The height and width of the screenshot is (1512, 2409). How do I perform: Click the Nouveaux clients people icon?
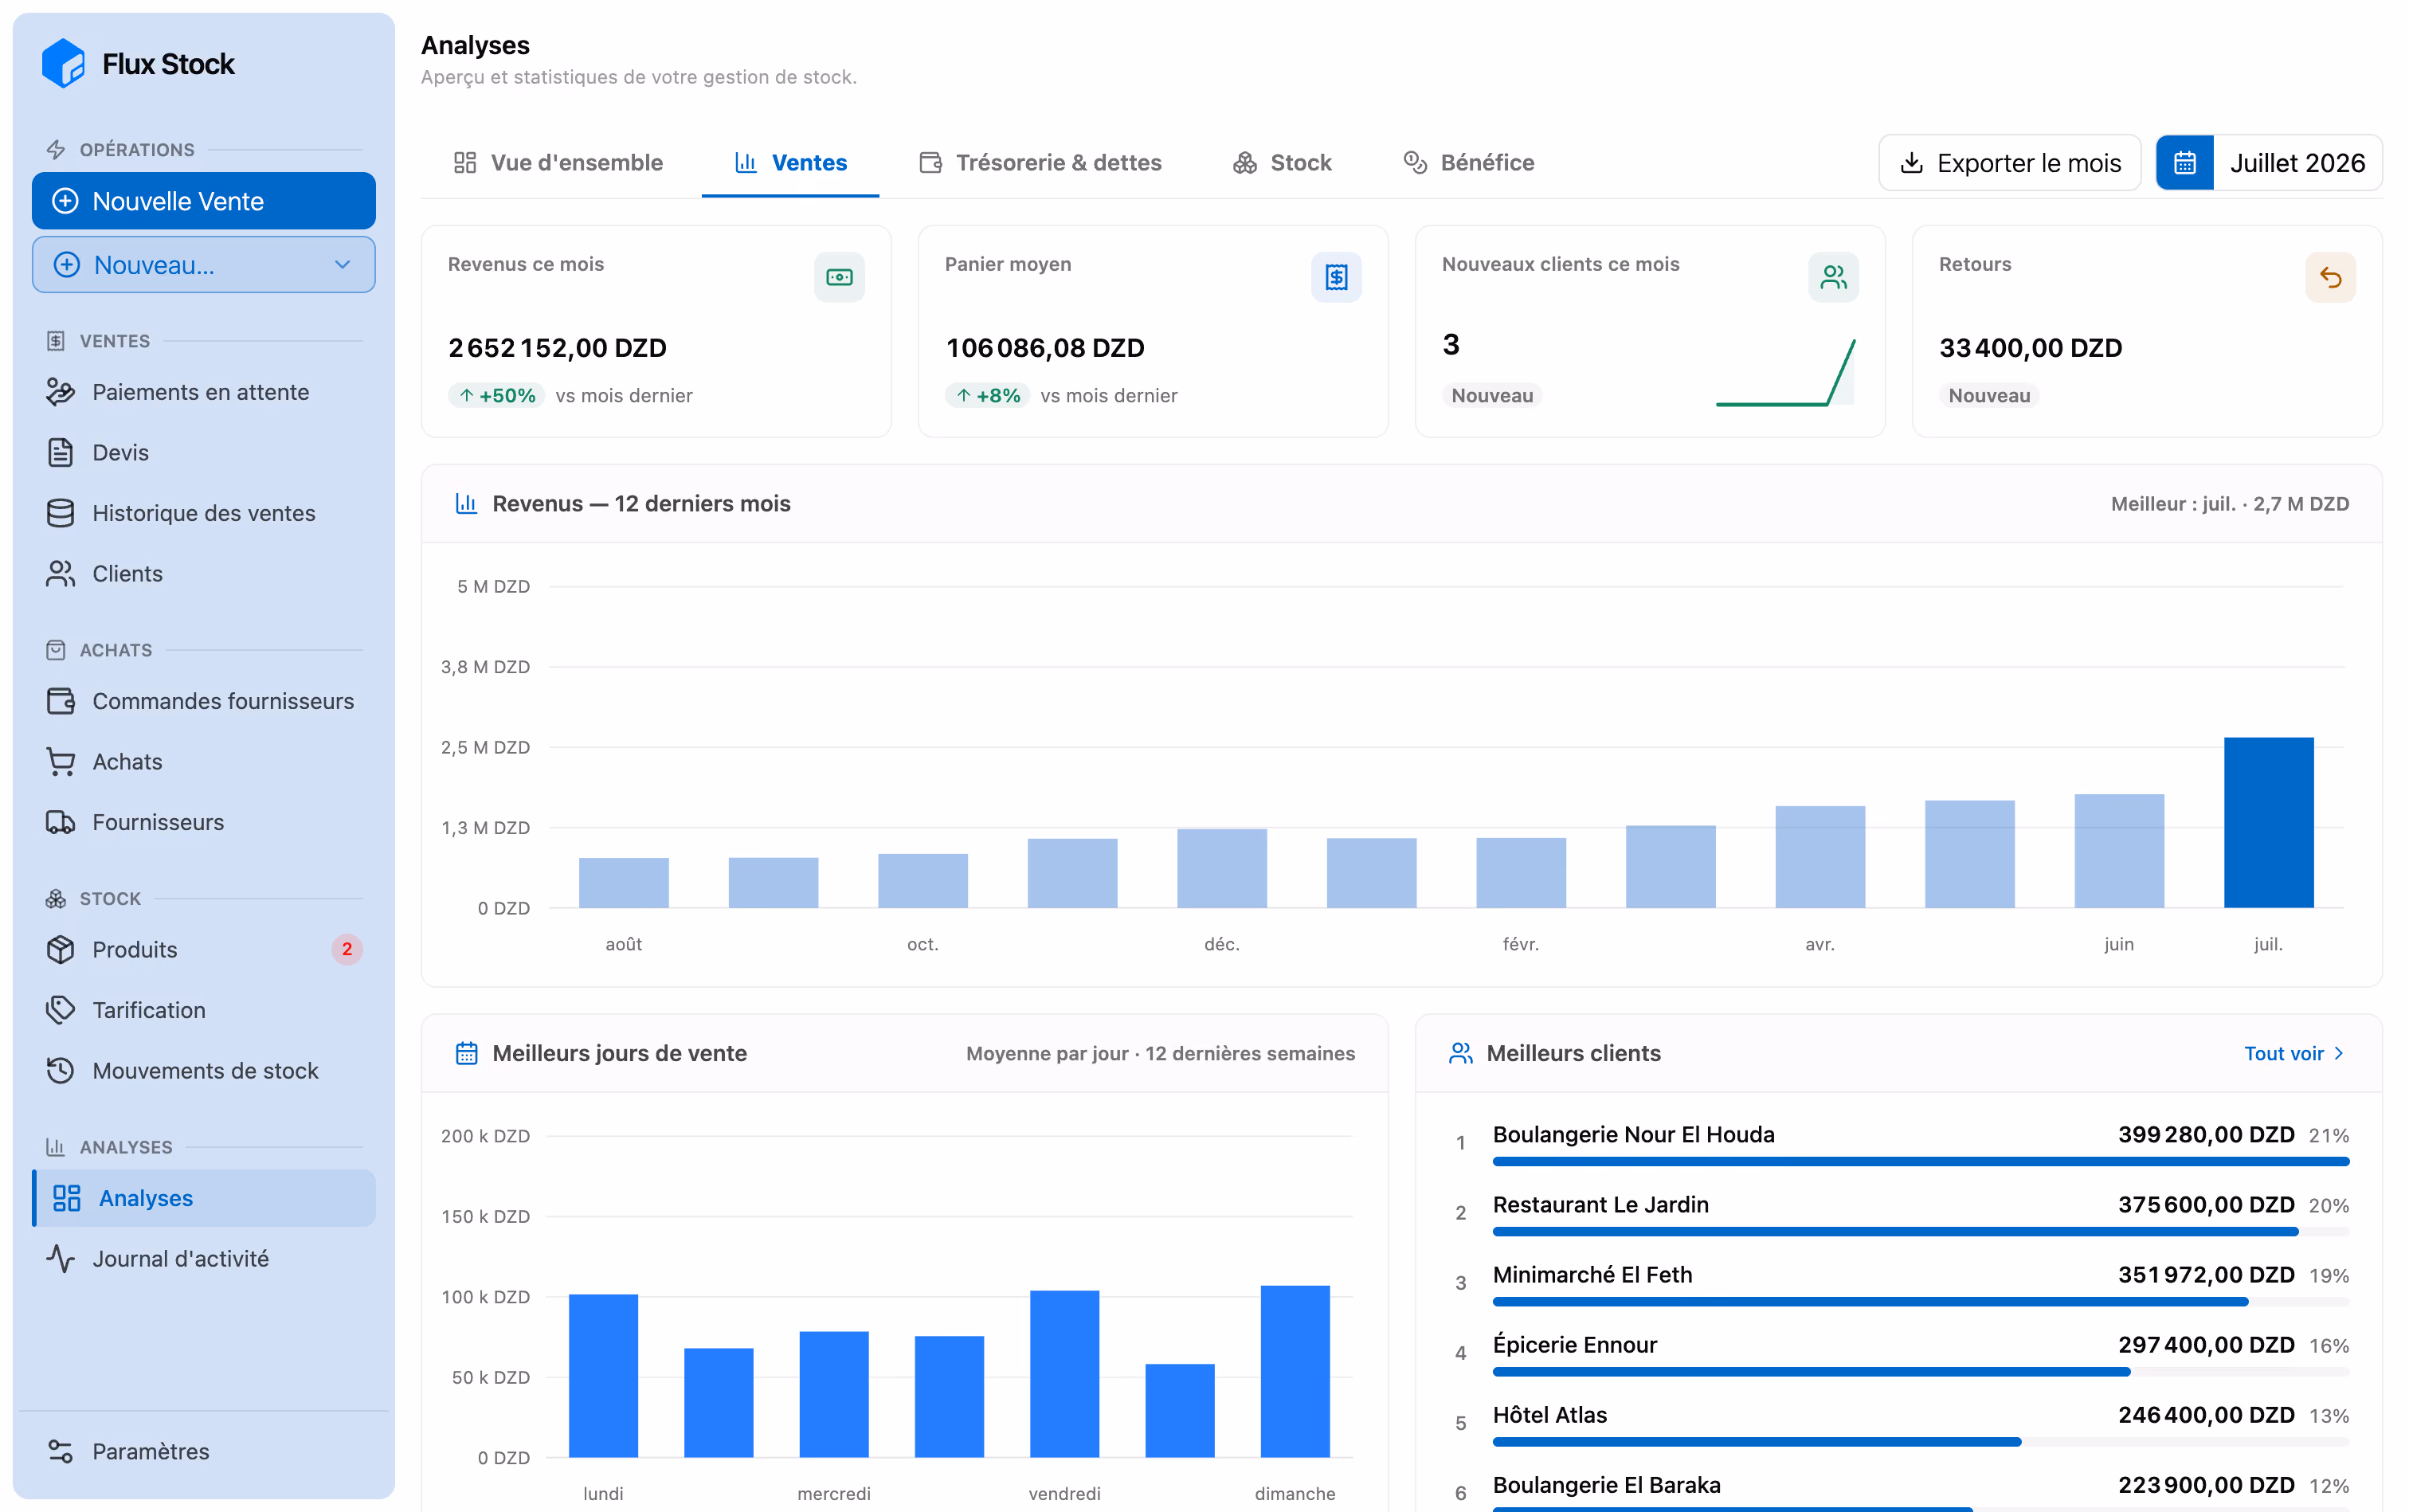pos(1833,277)
